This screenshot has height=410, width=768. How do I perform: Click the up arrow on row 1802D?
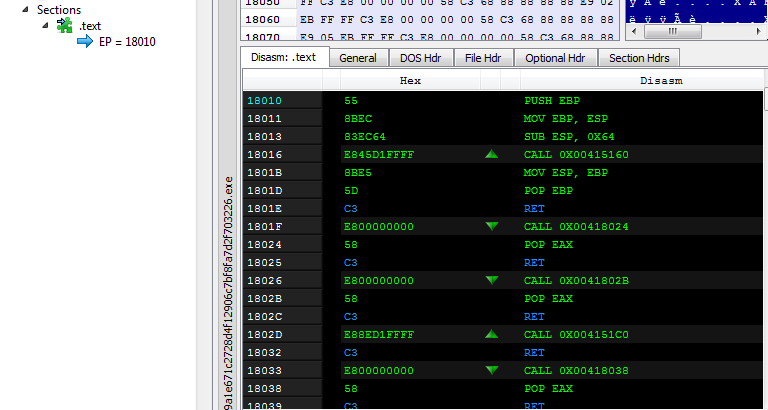point(490,335)
